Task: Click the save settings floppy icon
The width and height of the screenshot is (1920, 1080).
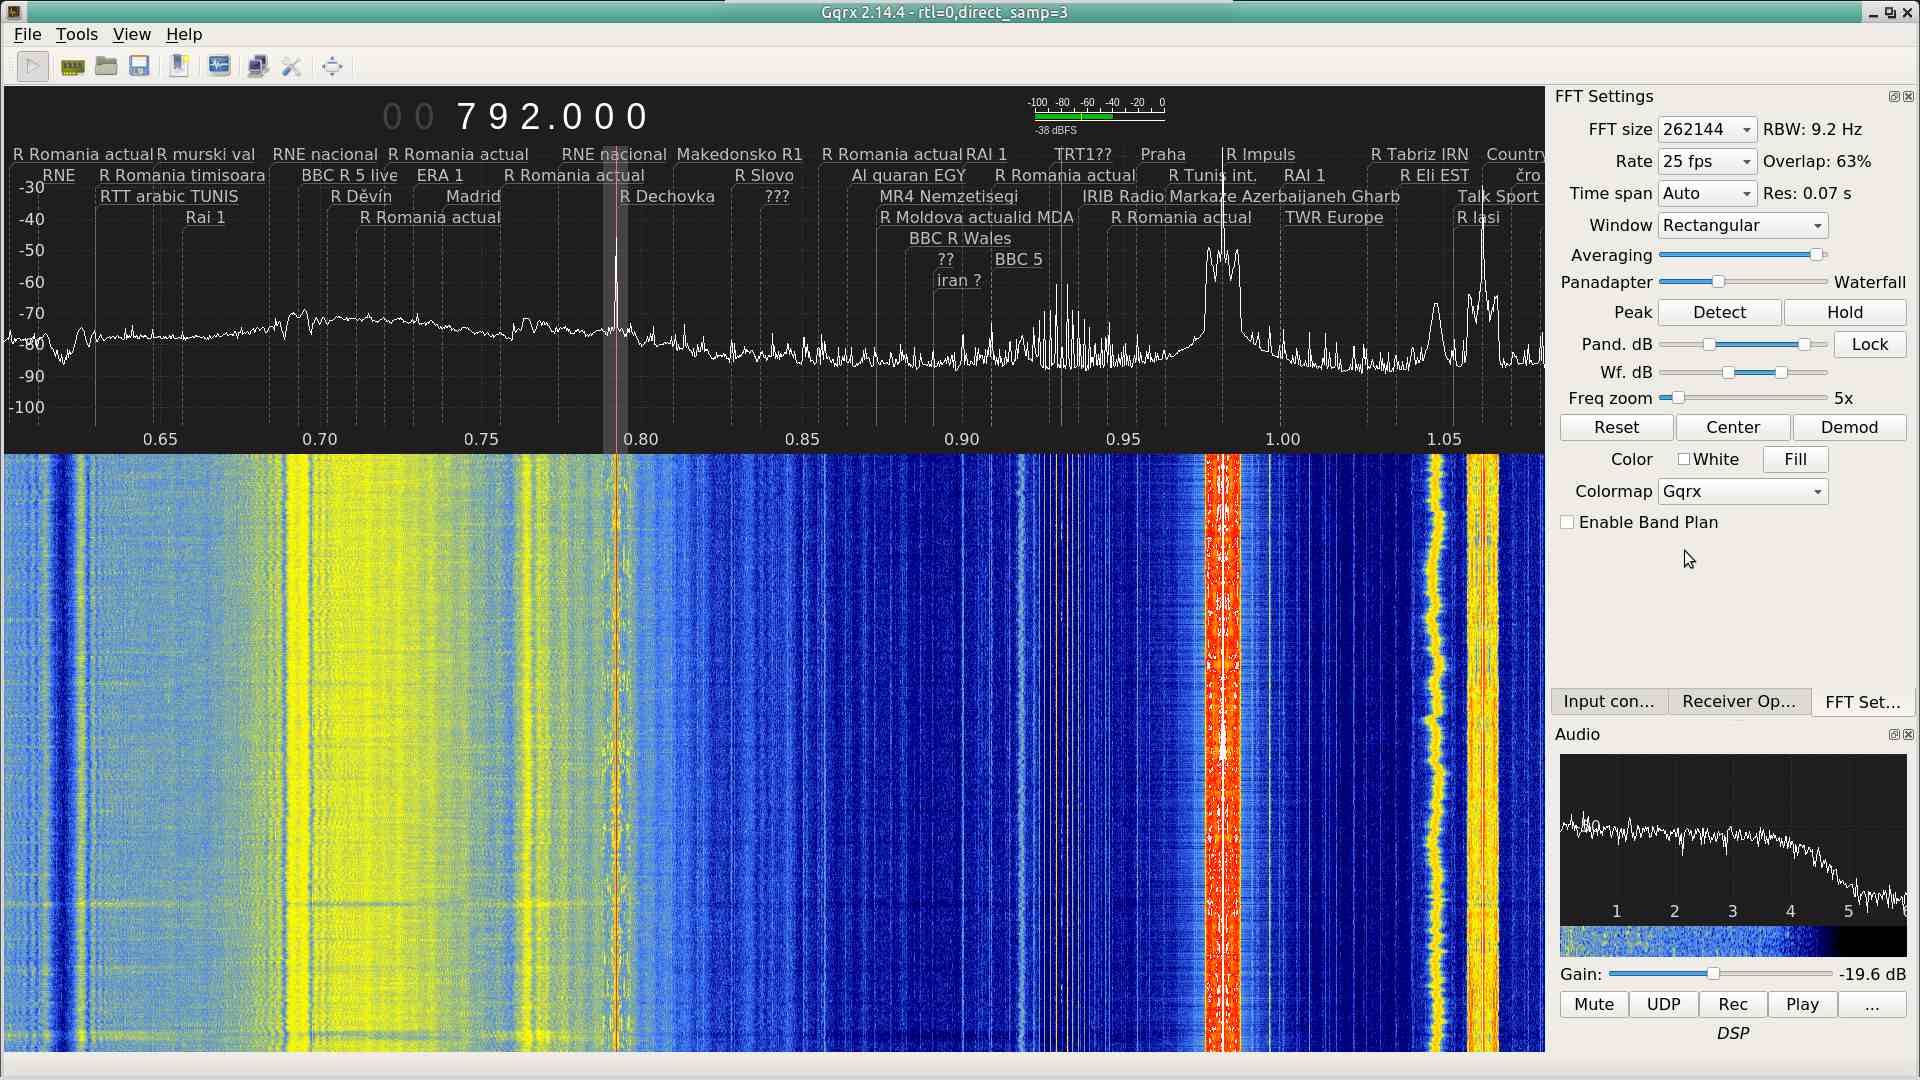Action: (139, 67)
